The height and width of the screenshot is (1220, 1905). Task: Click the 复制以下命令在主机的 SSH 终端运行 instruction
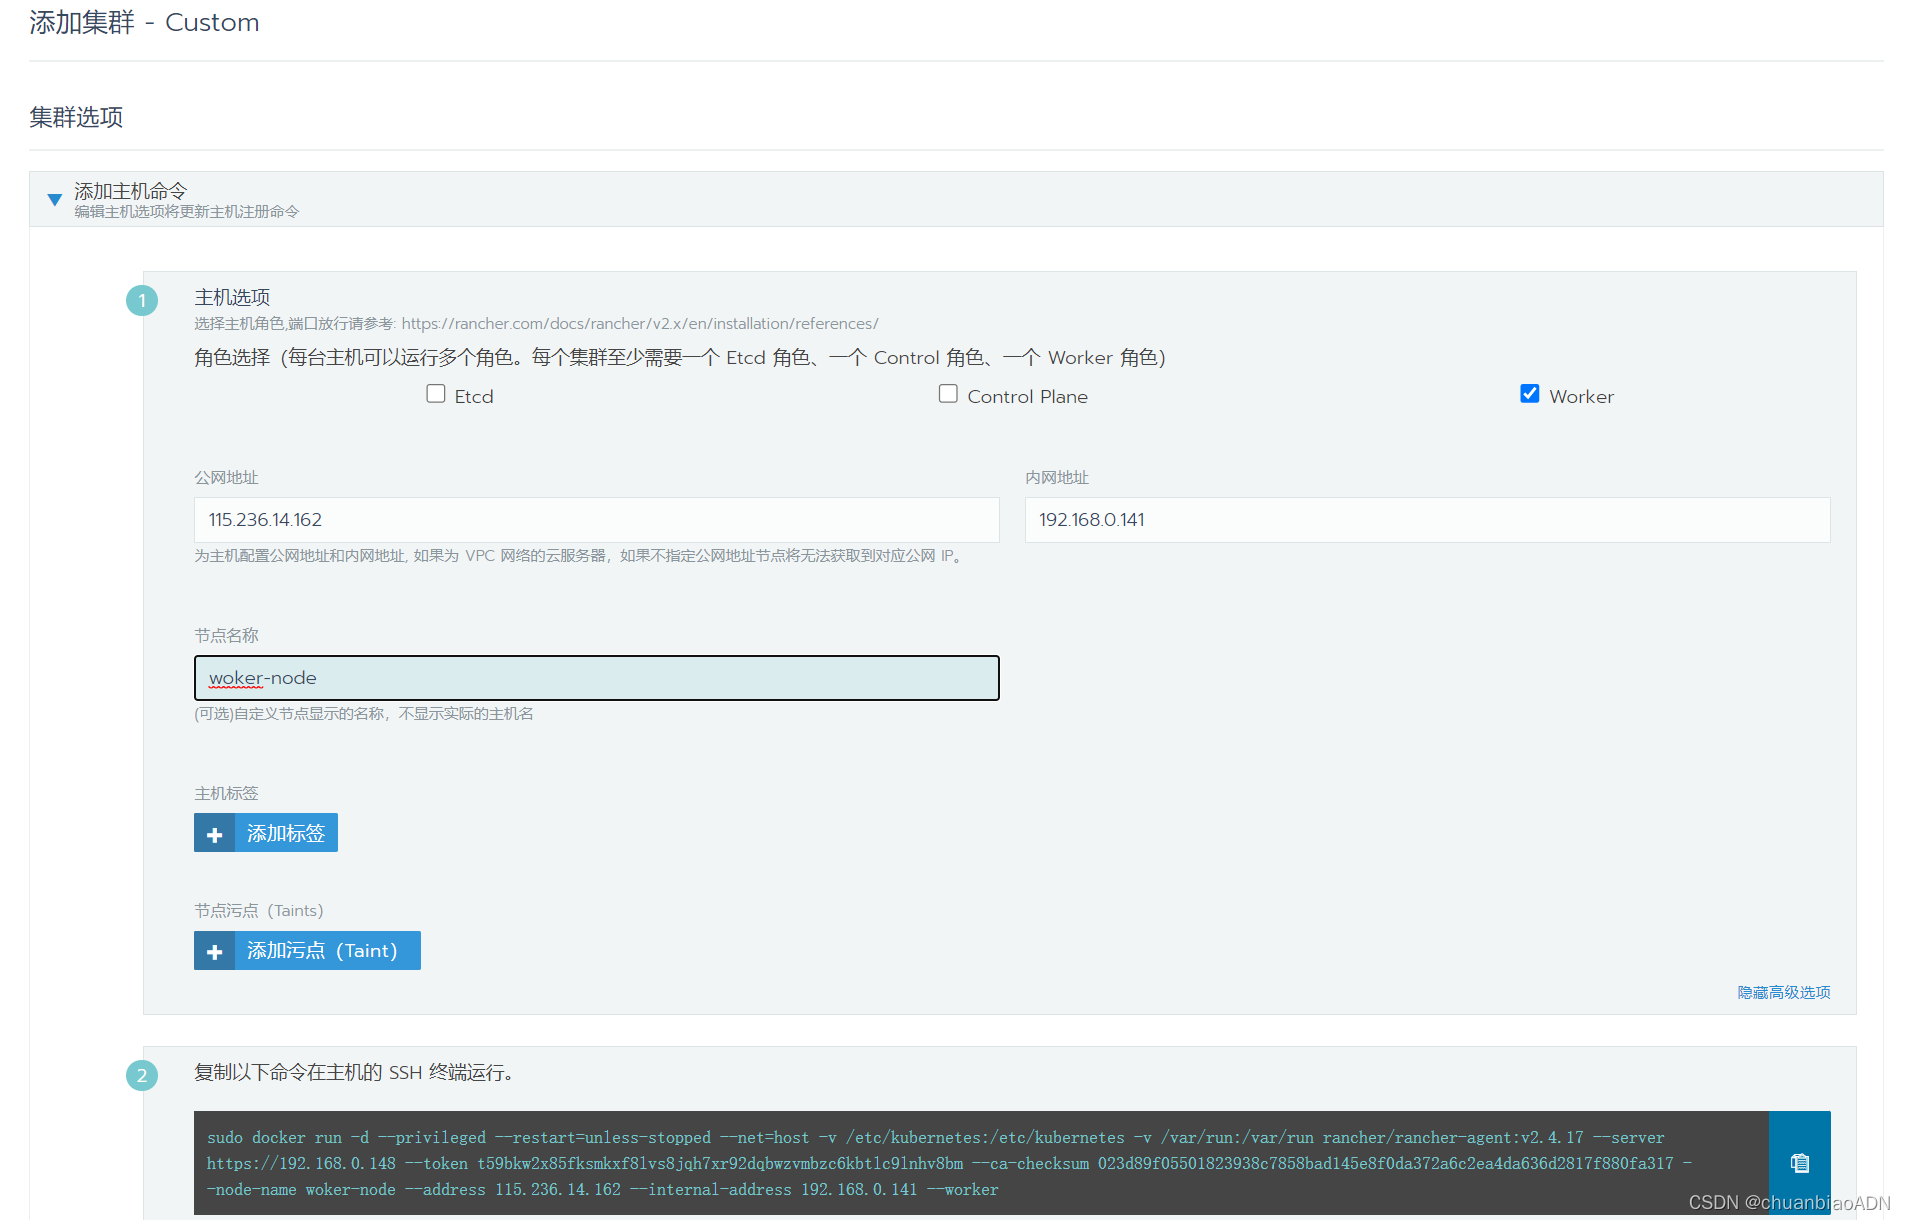pos(355,1073)
